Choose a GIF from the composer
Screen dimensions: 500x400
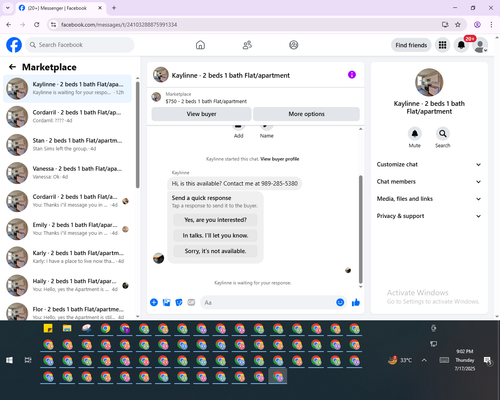pyautogui.click(x=191, y=302)
